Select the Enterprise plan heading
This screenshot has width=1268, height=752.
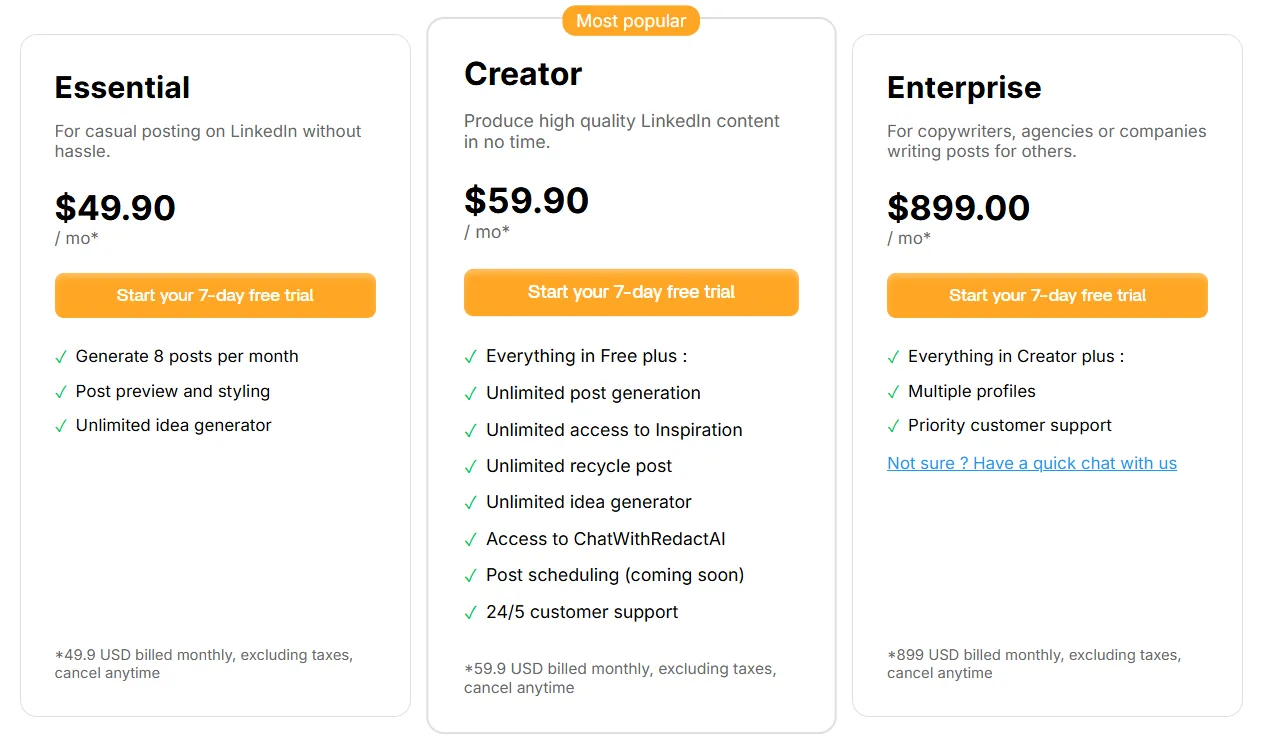964,88
